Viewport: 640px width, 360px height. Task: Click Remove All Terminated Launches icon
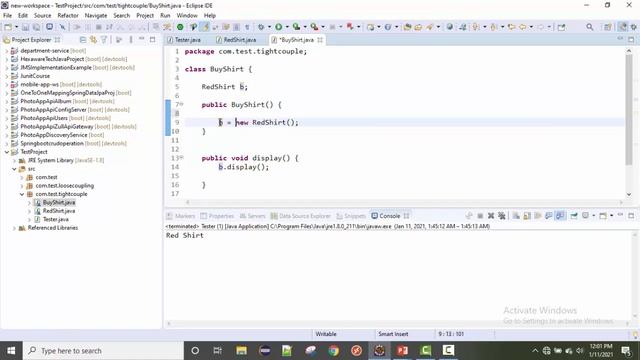[x=502, y=216]
